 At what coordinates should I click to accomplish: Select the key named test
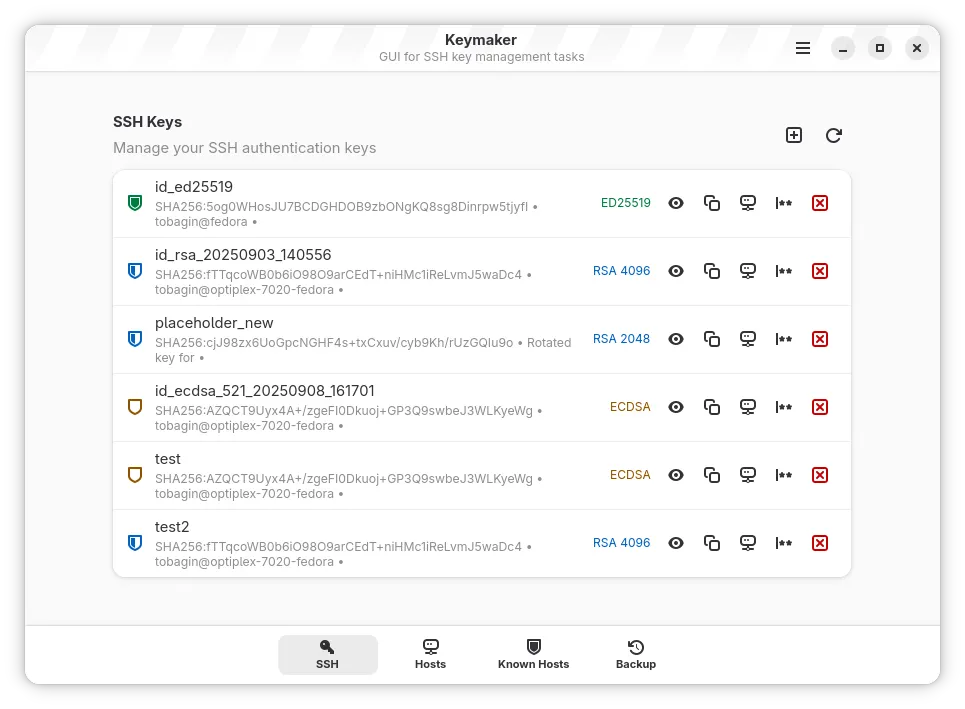pyautogui.click(x=167, y=459)
